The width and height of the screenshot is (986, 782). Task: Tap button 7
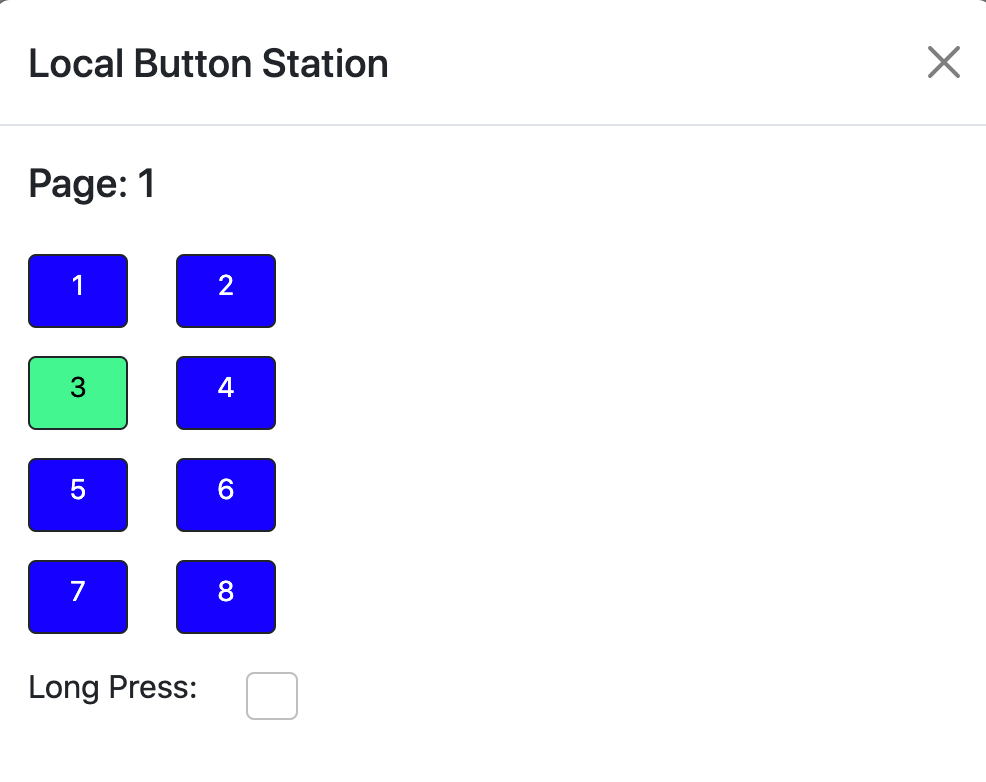coord(78,597)
